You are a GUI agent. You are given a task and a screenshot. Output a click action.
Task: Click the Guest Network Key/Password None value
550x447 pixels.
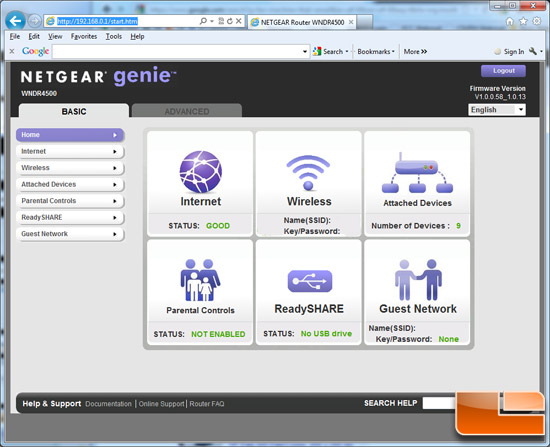(x=448, y=339)
